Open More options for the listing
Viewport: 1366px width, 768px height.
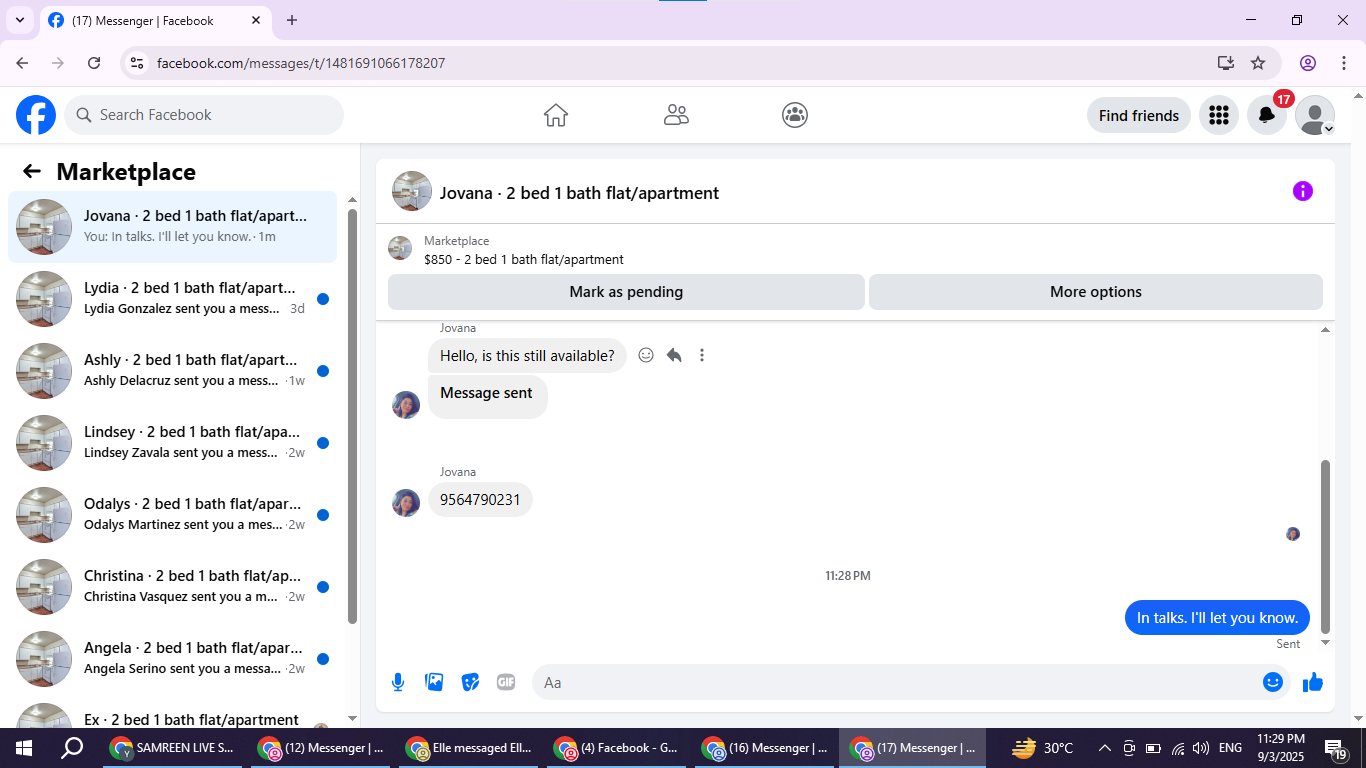[x=1096, y=292]
